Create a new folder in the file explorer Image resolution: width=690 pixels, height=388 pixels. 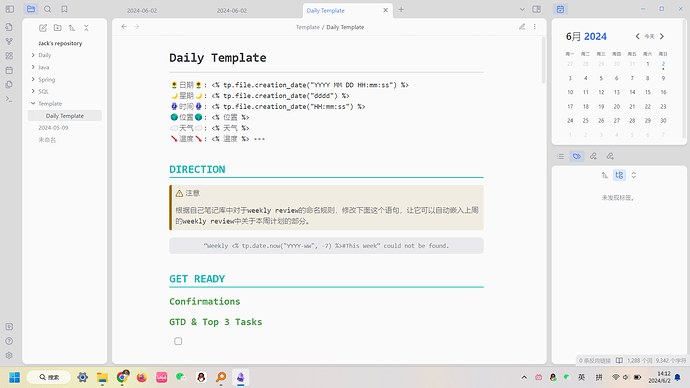[58, 28]
